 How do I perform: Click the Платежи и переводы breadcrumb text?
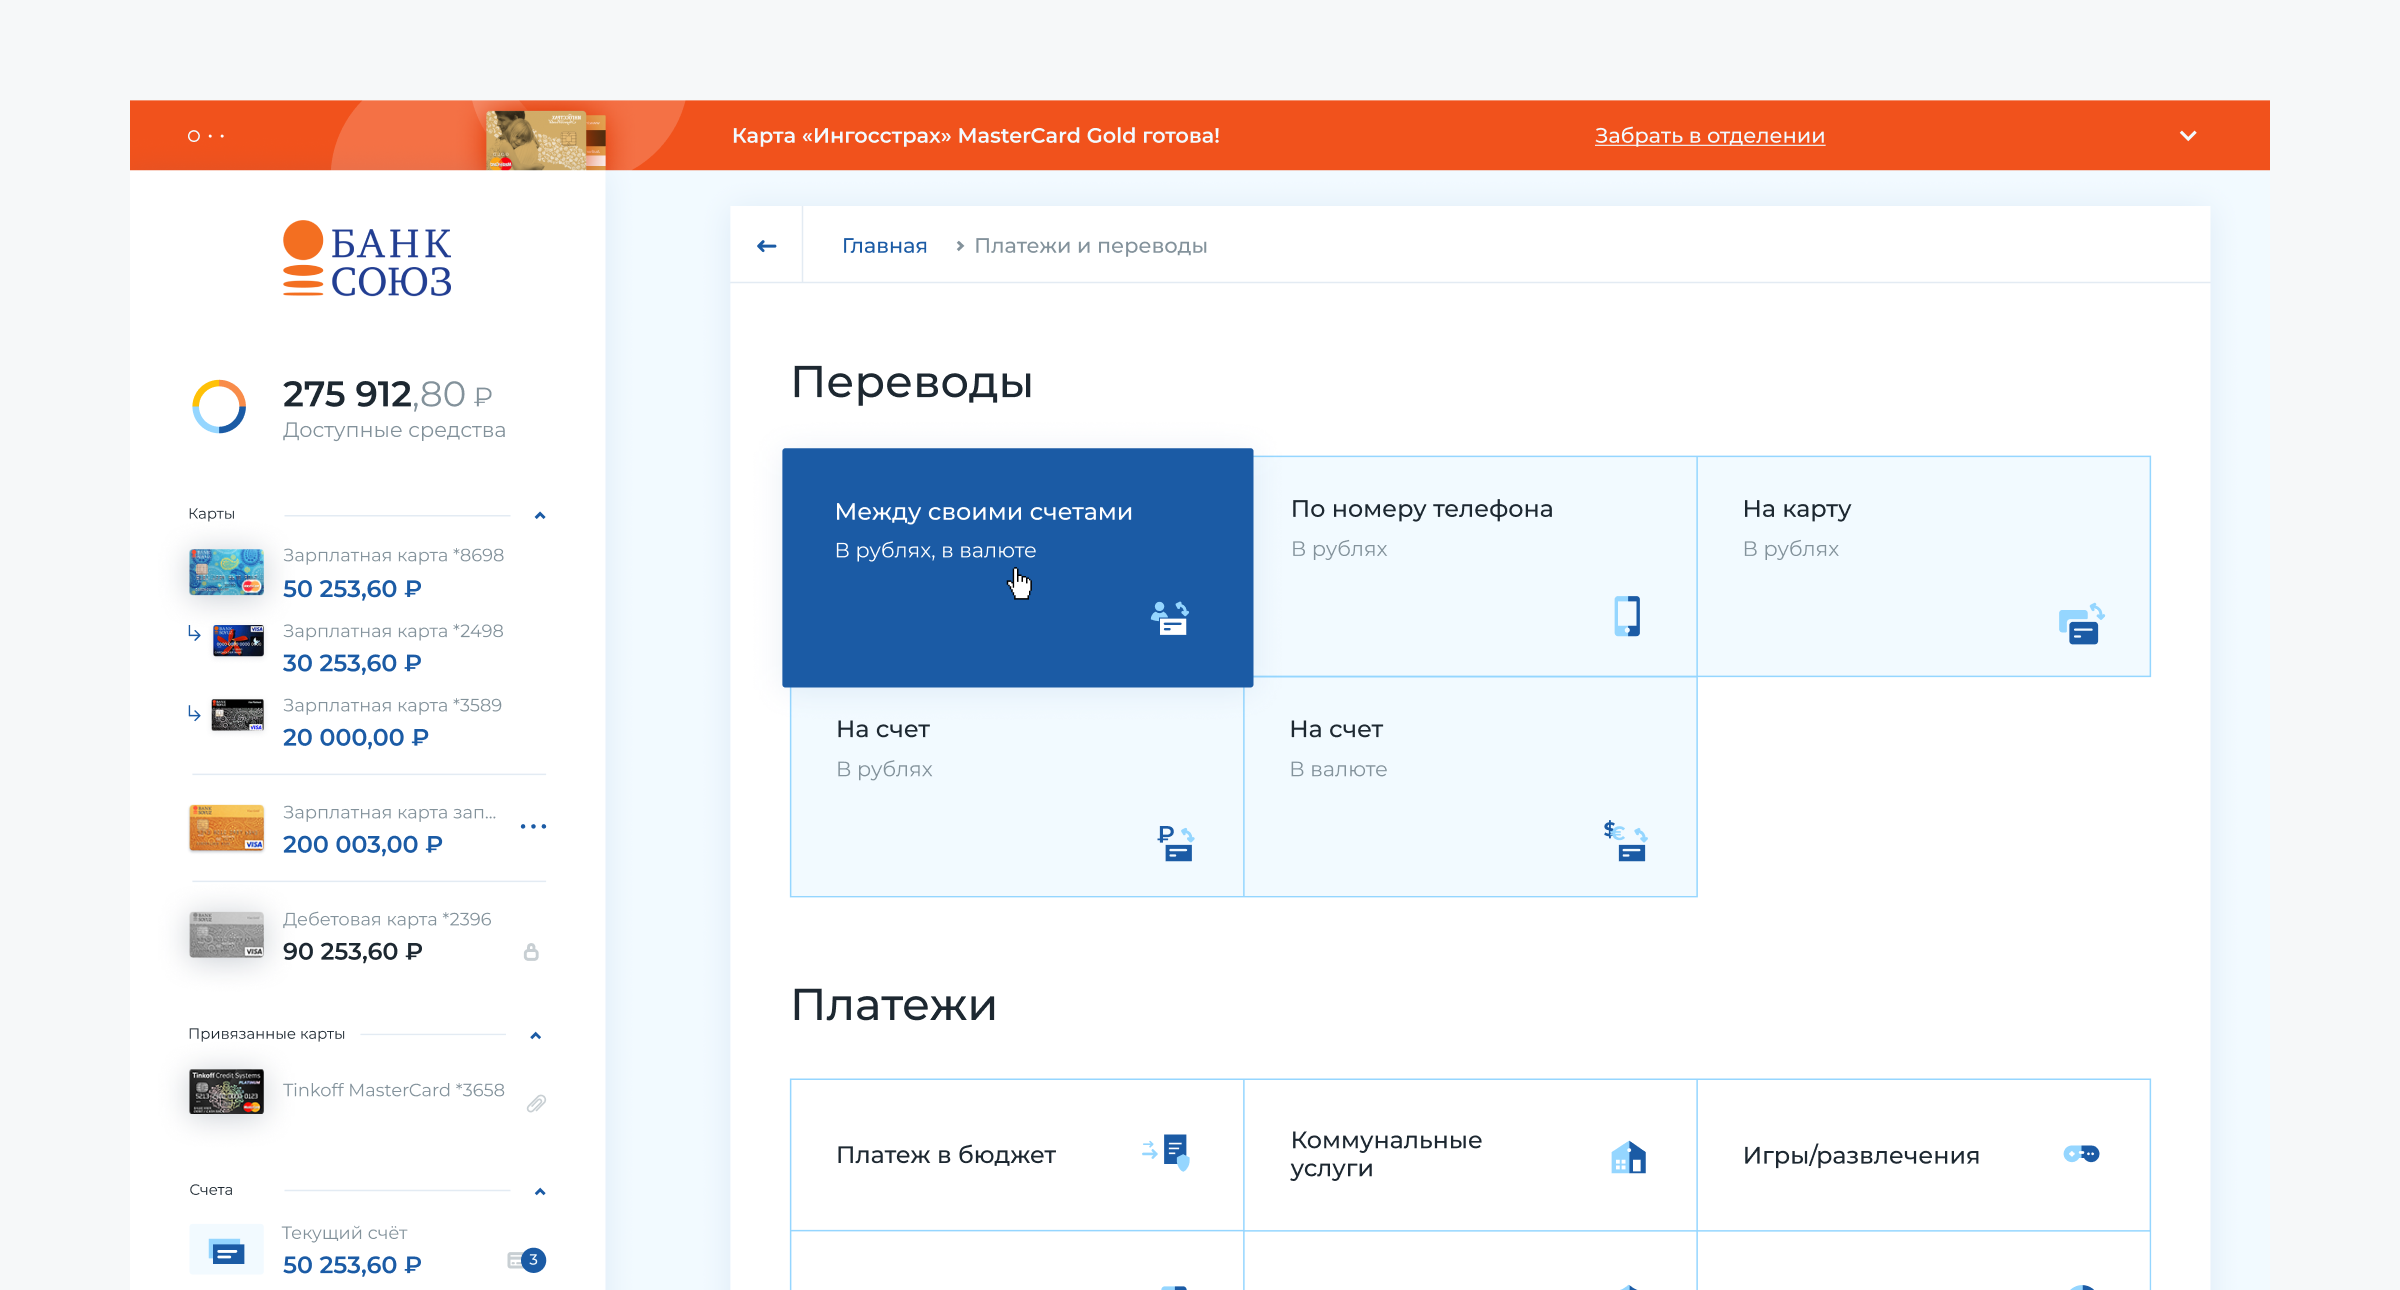coord(1091,246)
